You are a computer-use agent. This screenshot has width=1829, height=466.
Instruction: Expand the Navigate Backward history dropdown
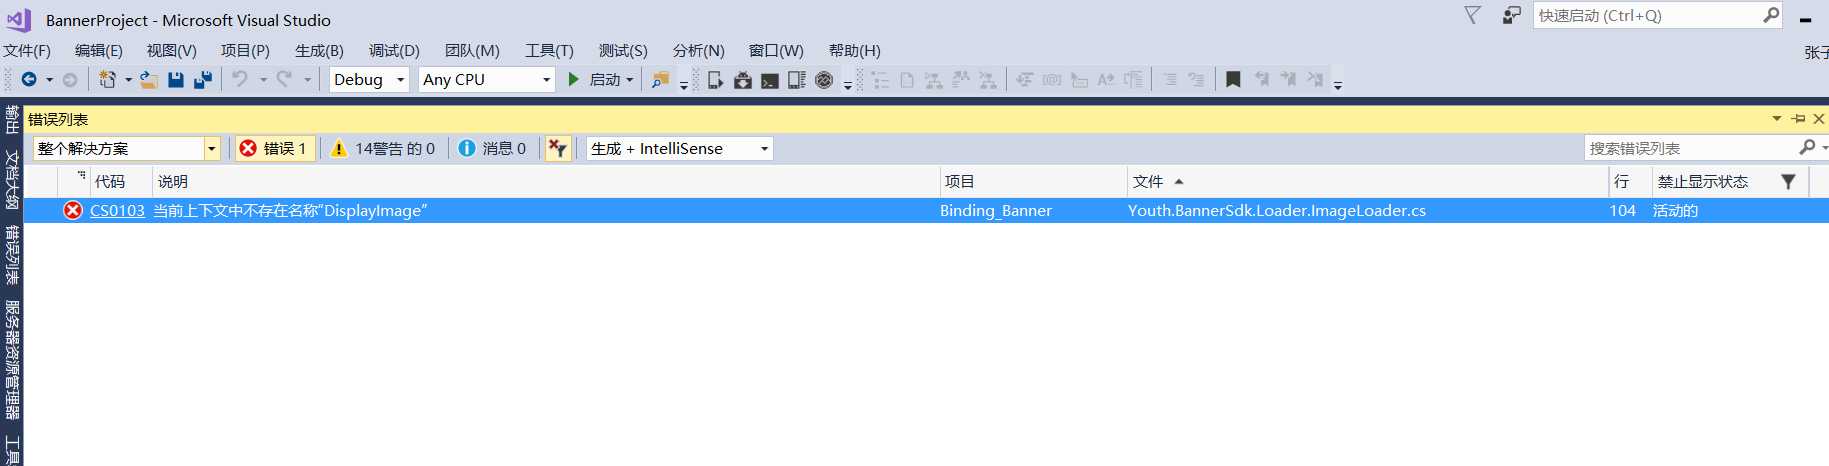tap(49, 80)
